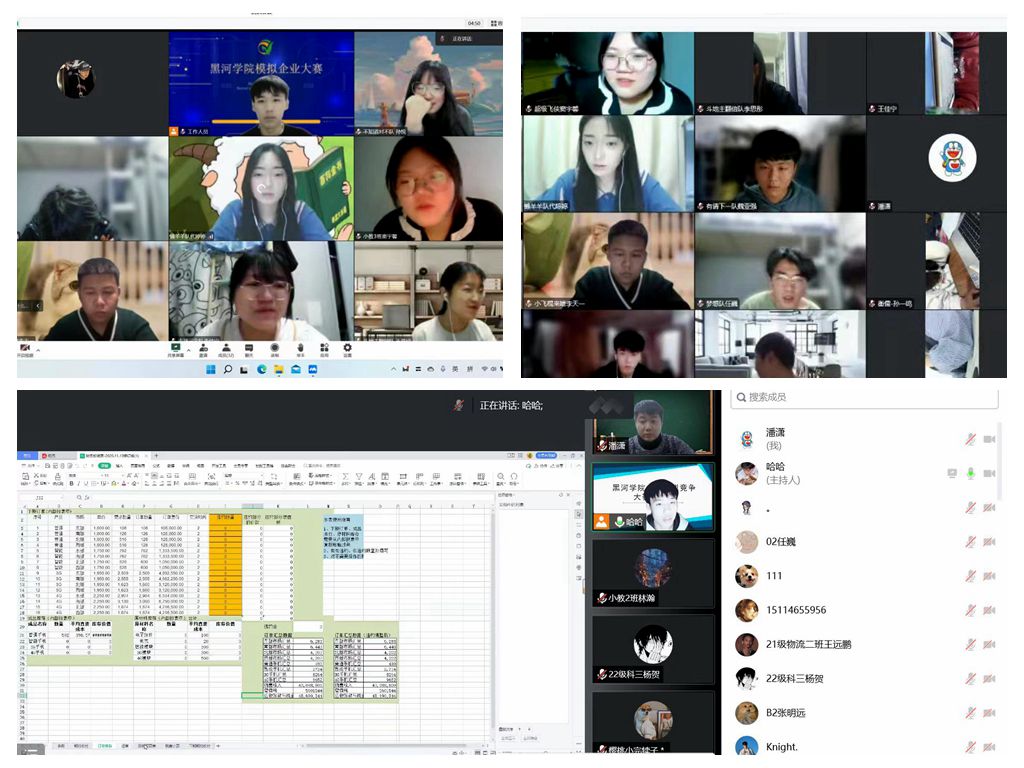1024x768 pixels.
Task: Expand the arrow beside the video button
Action: coord(38,347)
